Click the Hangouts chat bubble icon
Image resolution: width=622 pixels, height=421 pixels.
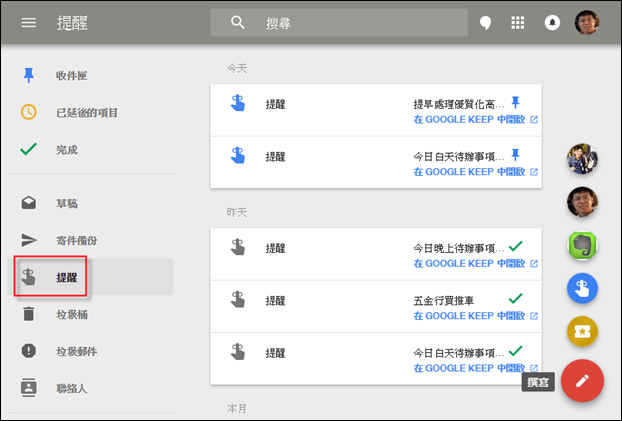click(x=485, y=23)
